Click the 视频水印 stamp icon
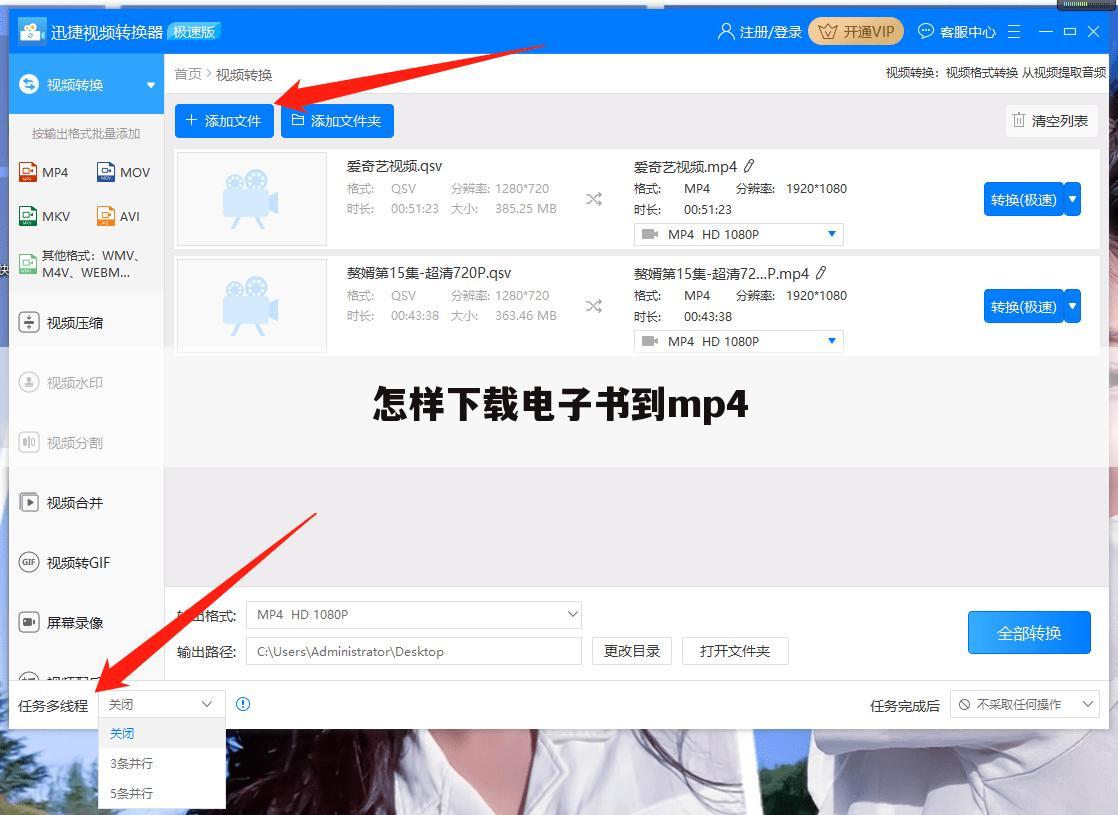This screenshot has height=815, width=1118. 29,382
